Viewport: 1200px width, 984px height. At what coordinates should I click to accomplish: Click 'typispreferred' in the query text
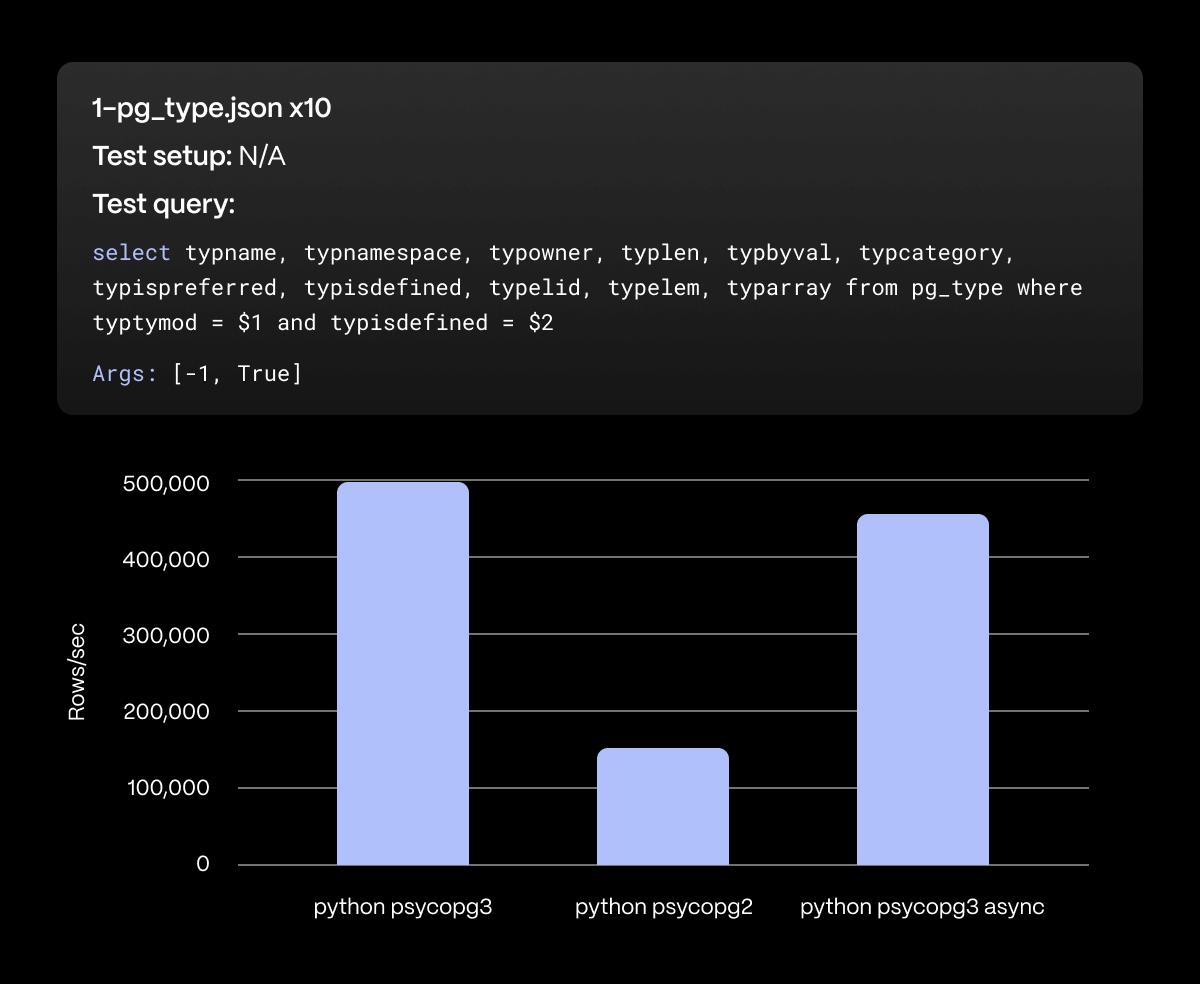(184, 288)
